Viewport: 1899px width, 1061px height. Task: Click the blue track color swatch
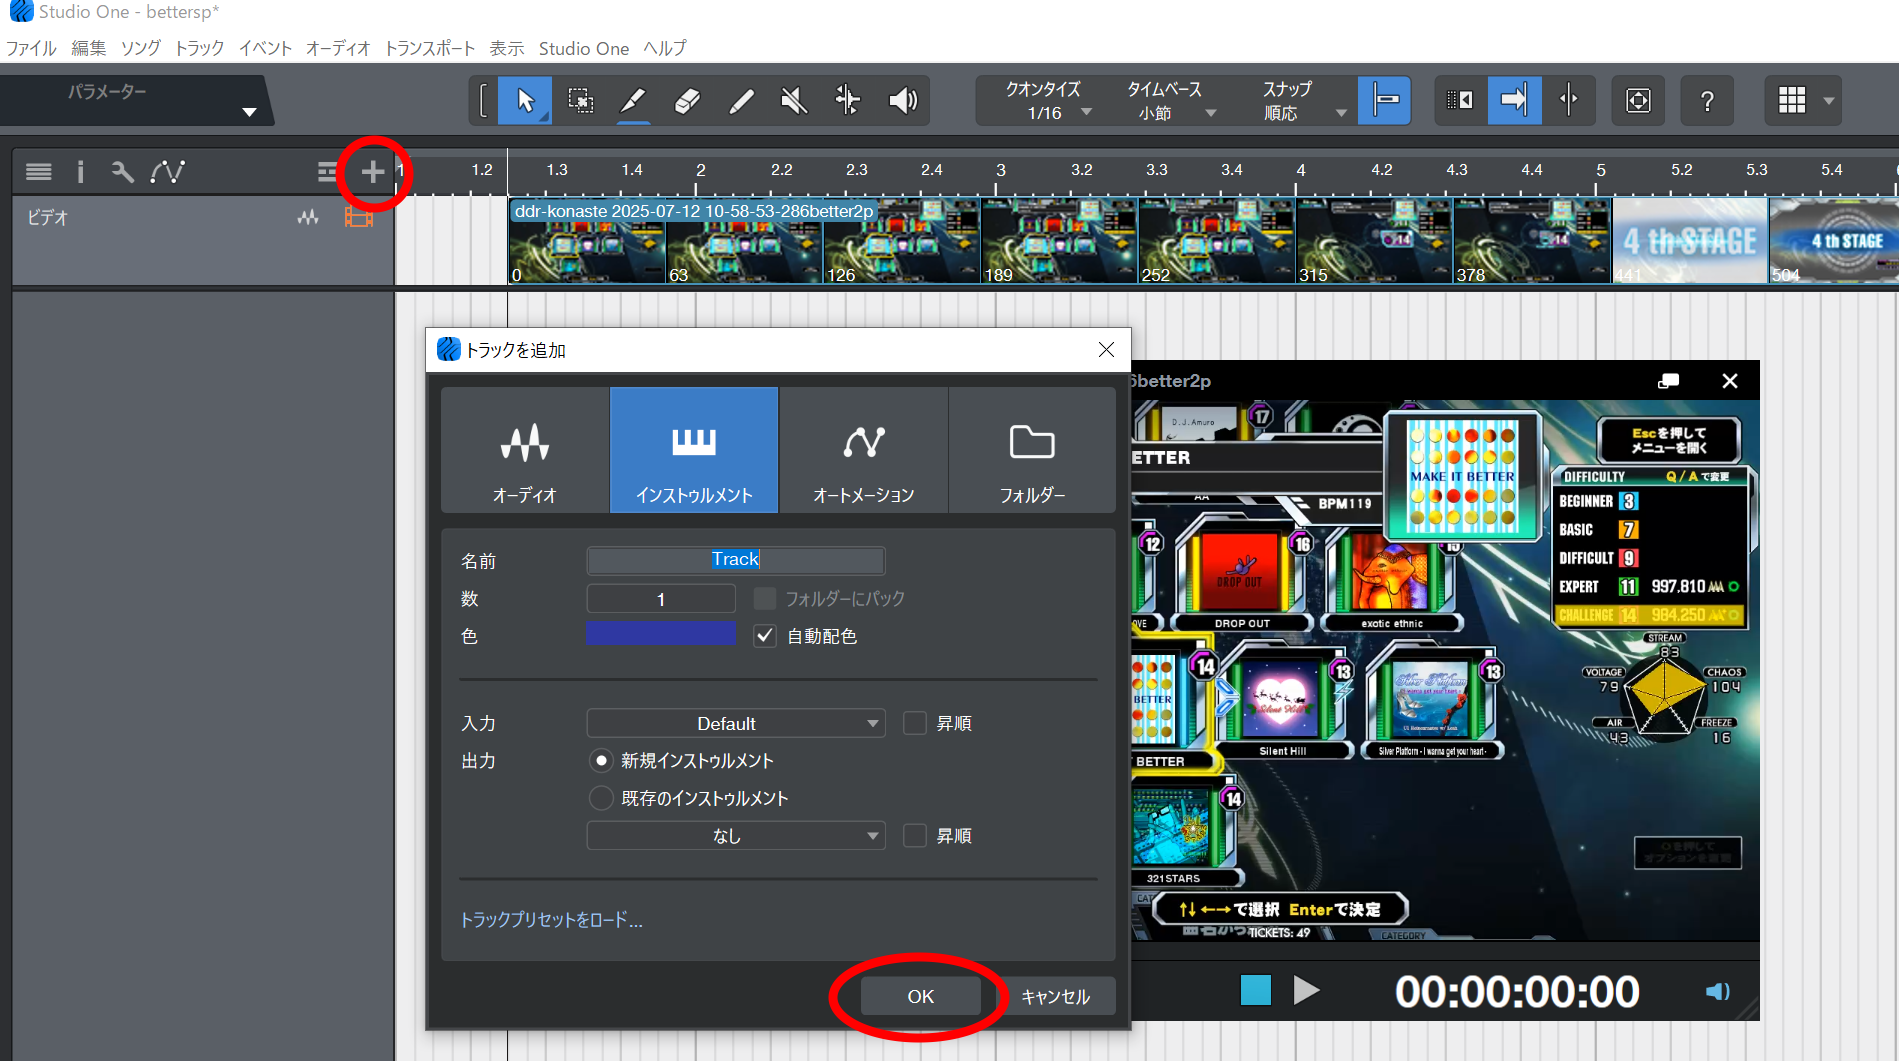pyautogui.click(x=661, y=634)
